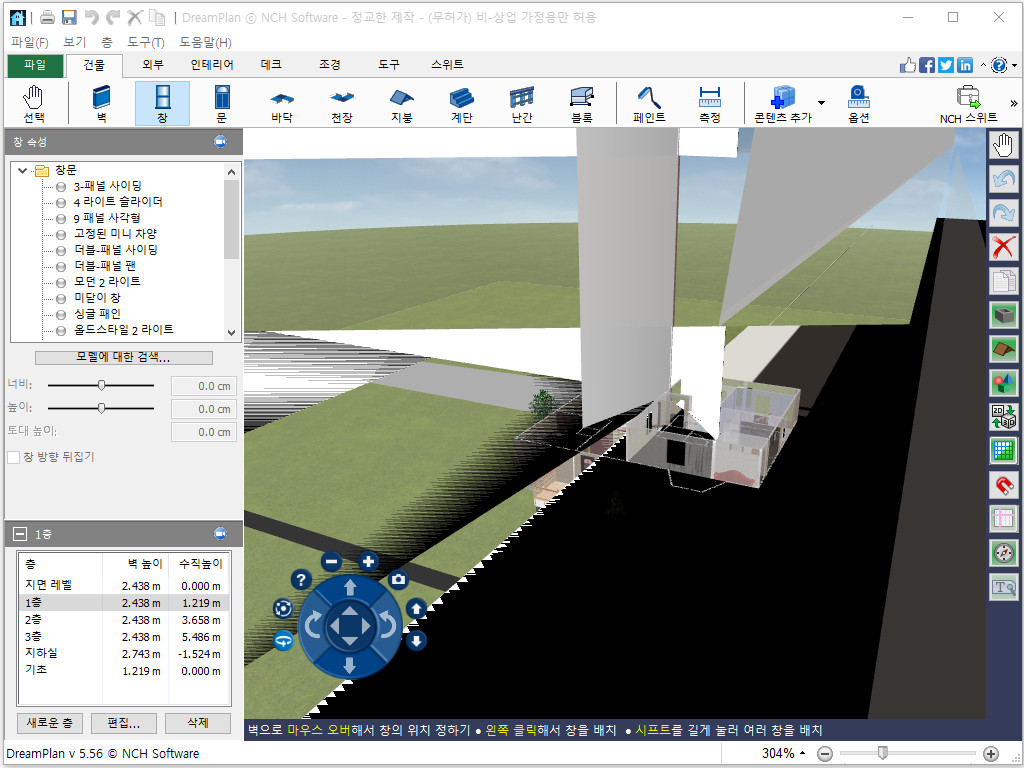Click the green 파일 ribbon button
The image size is (1024, 768).
point(35,65)
